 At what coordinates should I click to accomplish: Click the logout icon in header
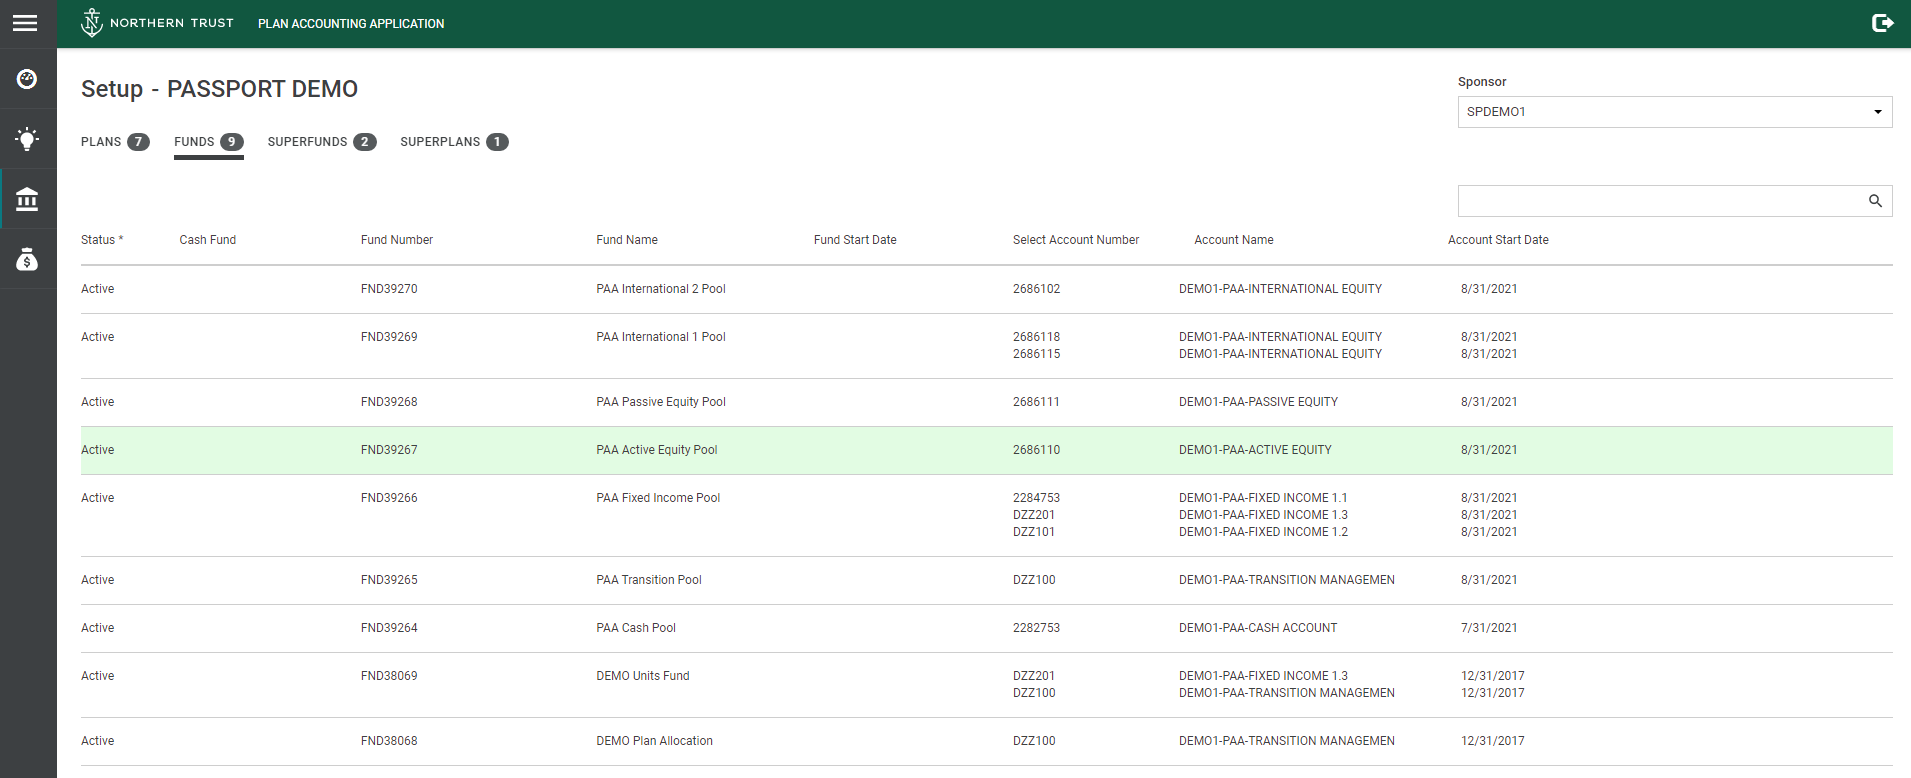pos(1882,23)
